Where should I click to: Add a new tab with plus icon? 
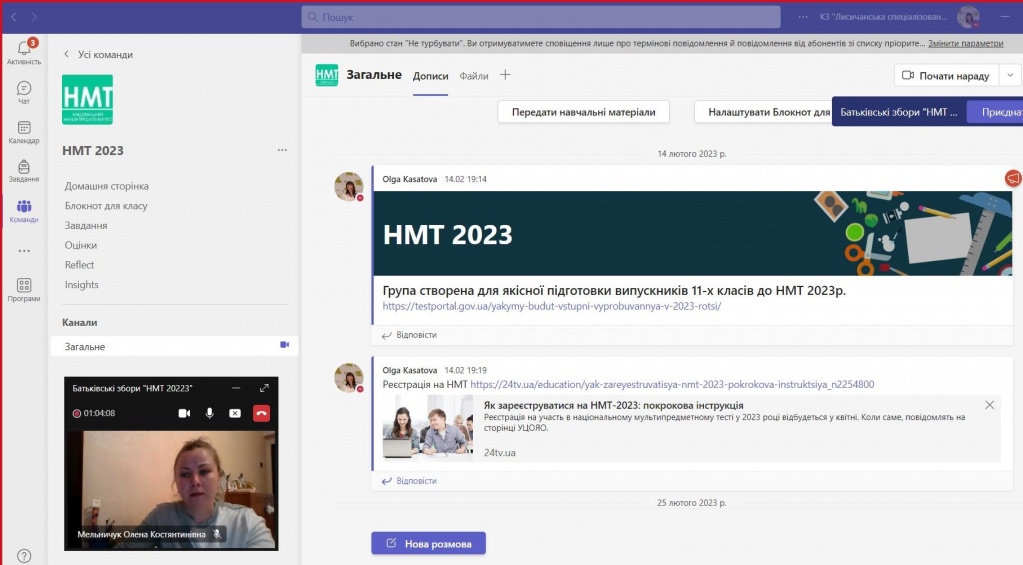coord(505,75)
